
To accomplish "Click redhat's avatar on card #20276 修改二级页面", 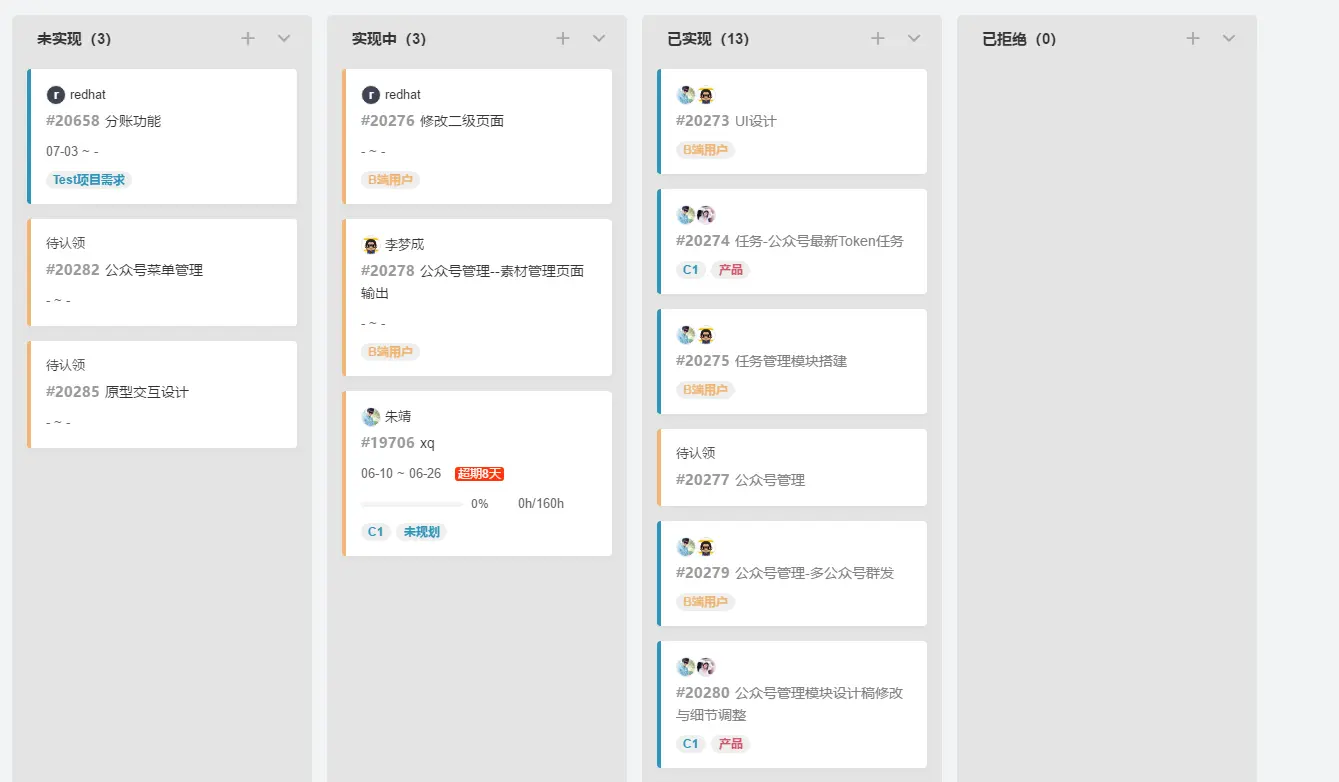I will tap(370, 94).
